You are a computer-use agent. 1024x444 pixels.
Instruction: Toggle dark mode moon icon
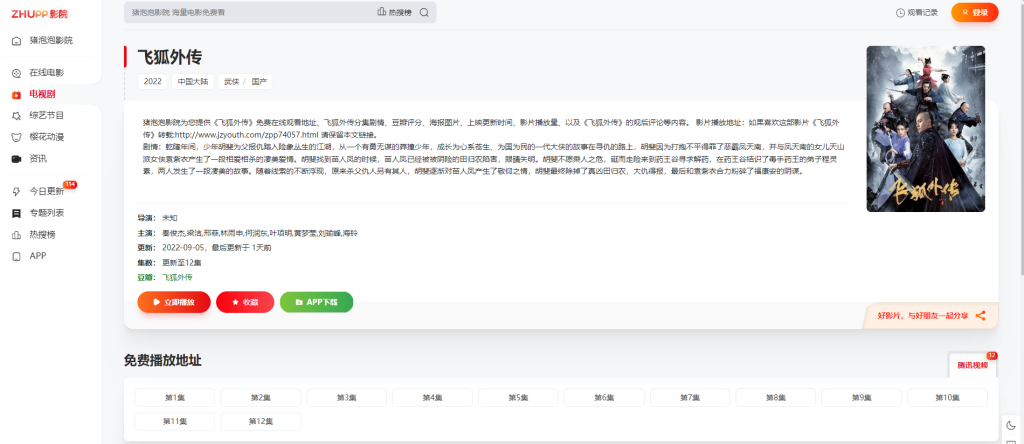click(1012, 426)
